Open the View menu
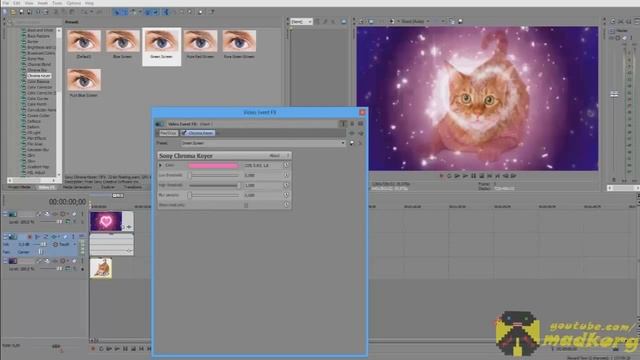The width and height of the screenshot is (640, 360). 29,3
